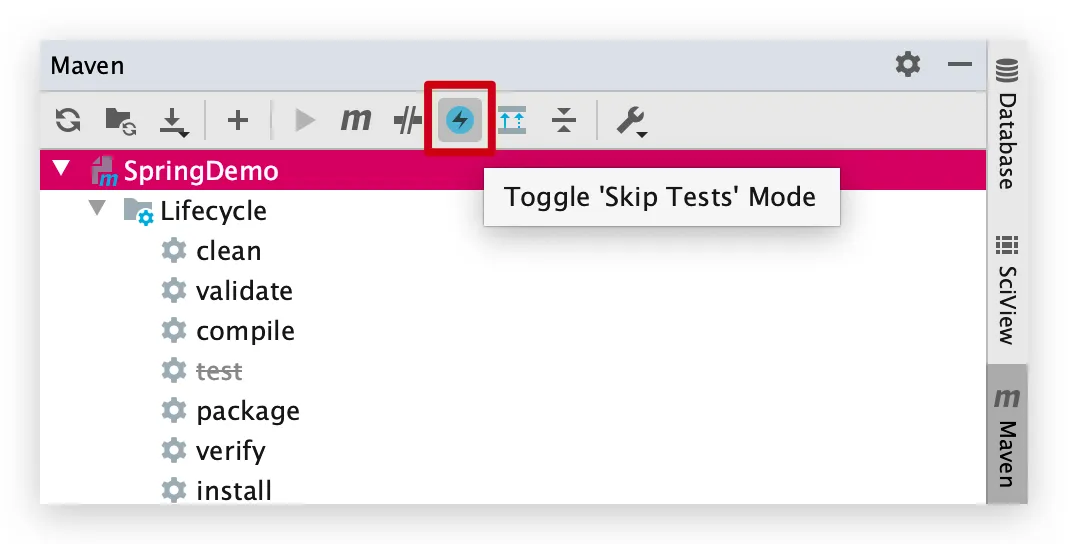Screen dimensions: 1068x544
Task: Run selected Maven build
Action: point(304,121)
